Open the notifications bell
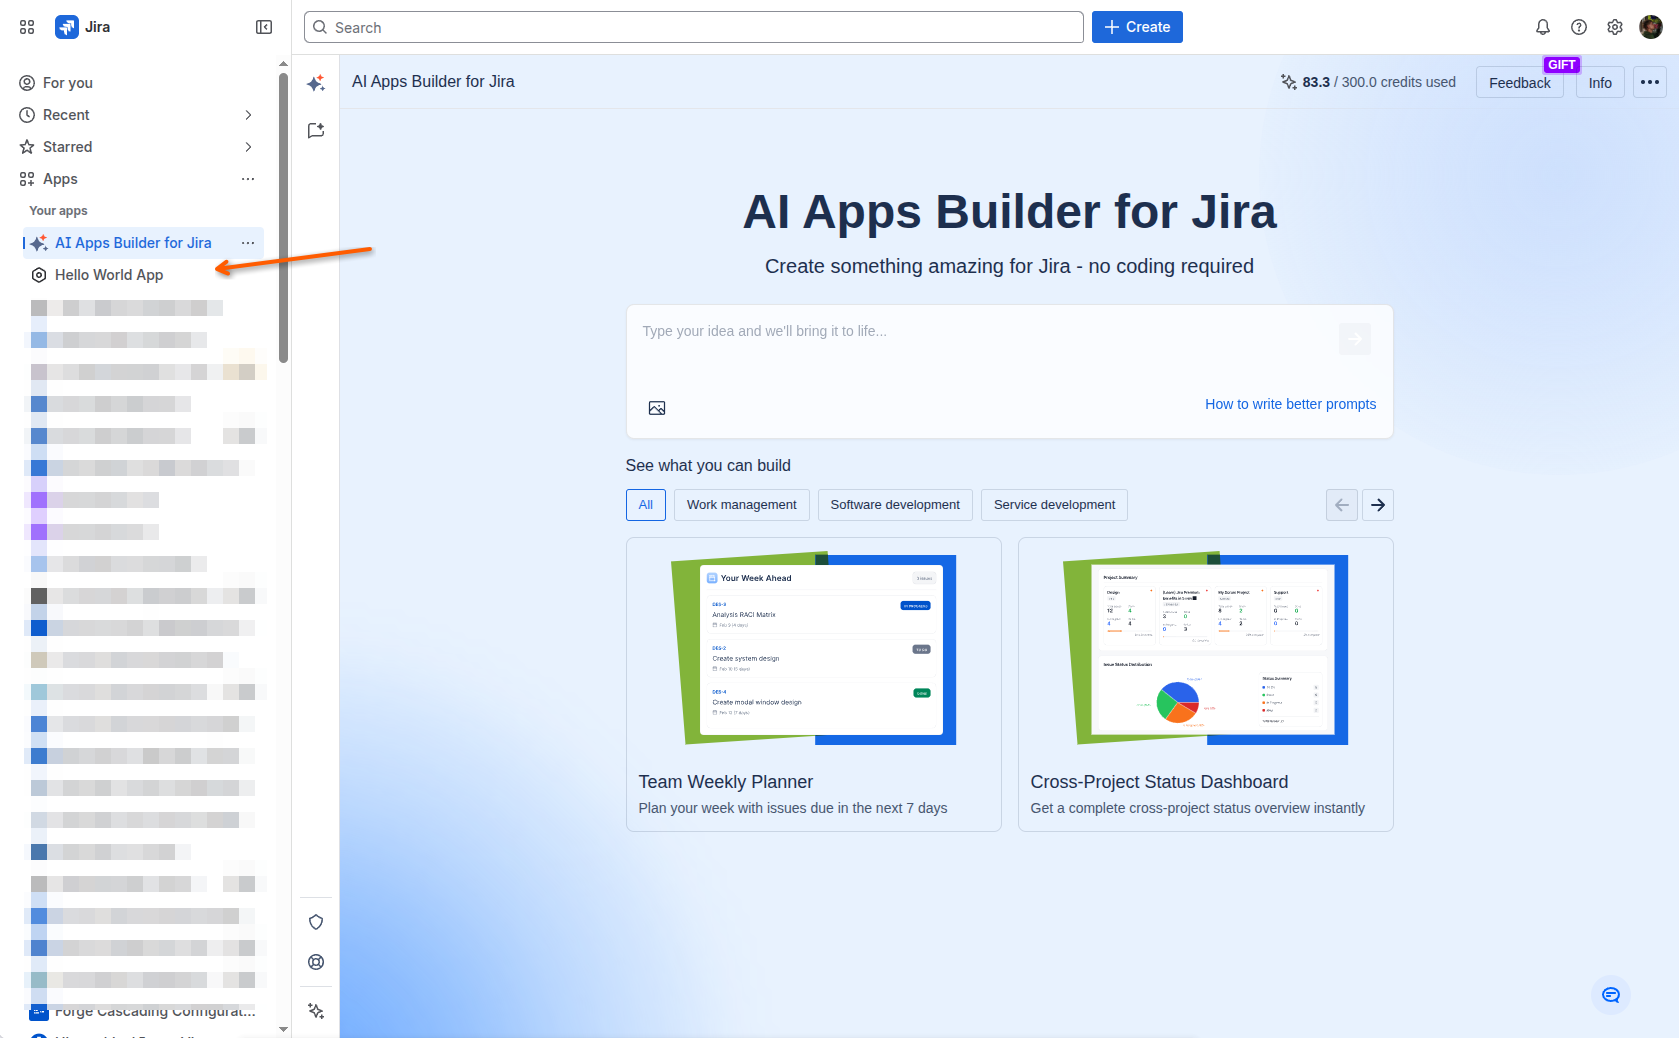The height and width of the screenshot is (1038, 1679). click(1543, 27)
